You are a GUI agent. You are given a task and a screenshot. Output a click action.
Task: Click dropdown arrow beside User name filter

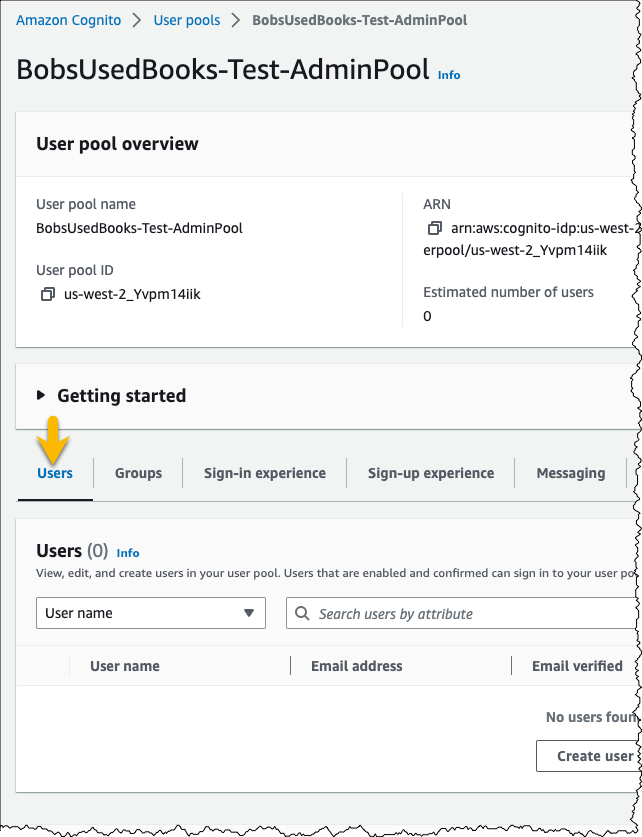249,613
